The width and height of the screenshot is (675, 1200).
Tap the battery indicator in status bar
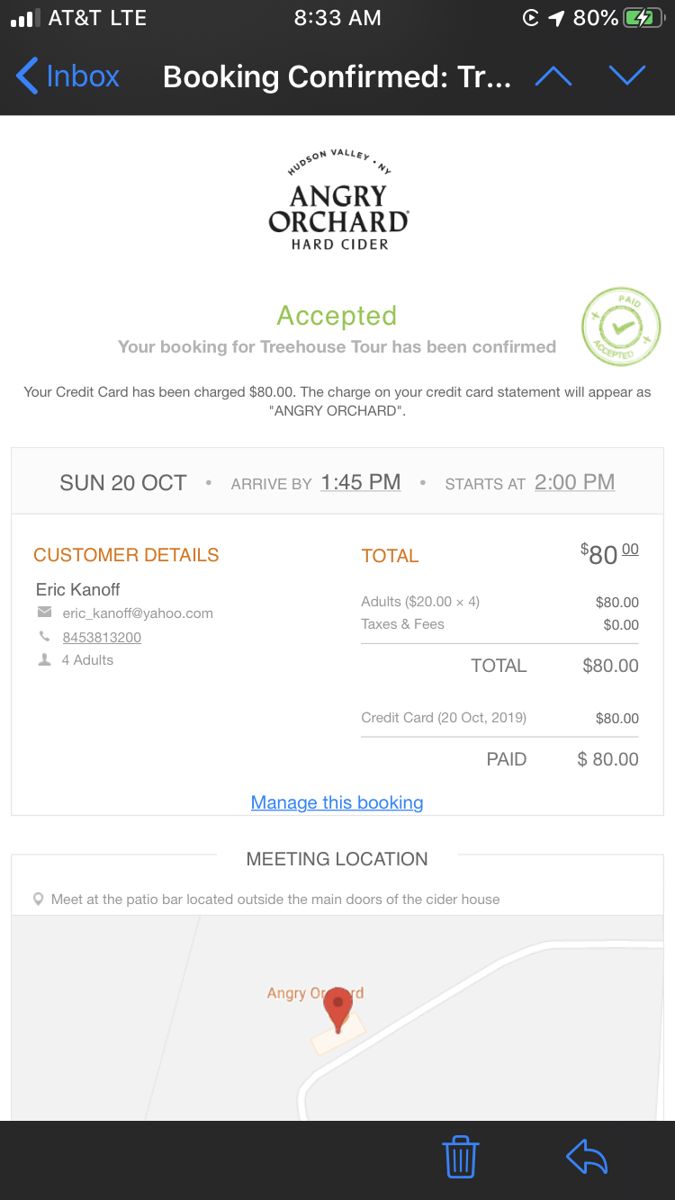(643, 18)
